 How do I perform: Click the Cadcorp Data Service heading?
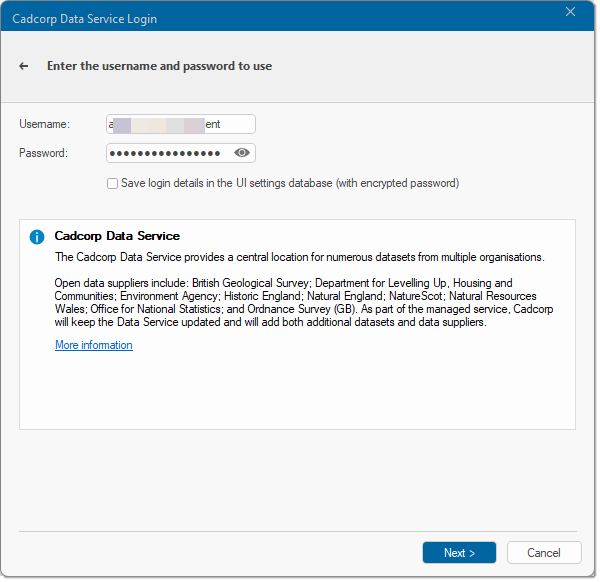[117, 236]
